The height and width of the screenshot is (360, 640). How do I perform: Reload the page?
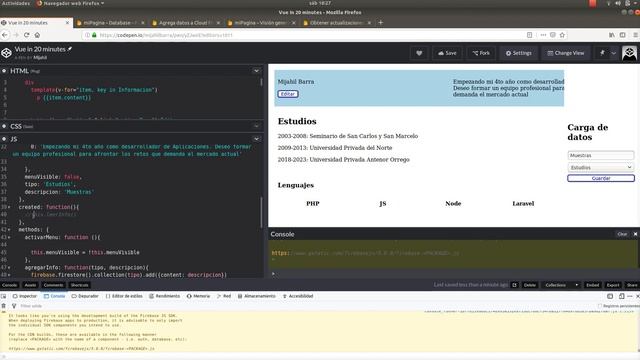tap(27, 35)
